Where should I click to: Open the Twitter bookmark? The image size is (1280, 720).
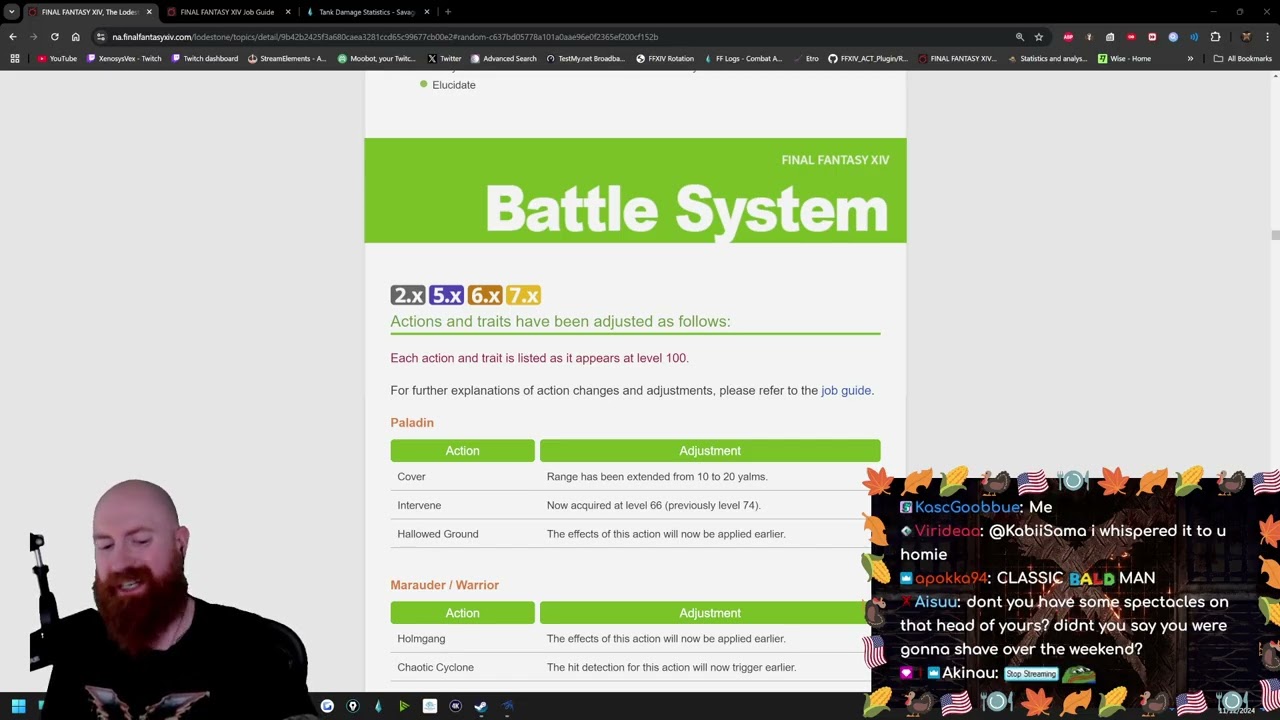445,59
